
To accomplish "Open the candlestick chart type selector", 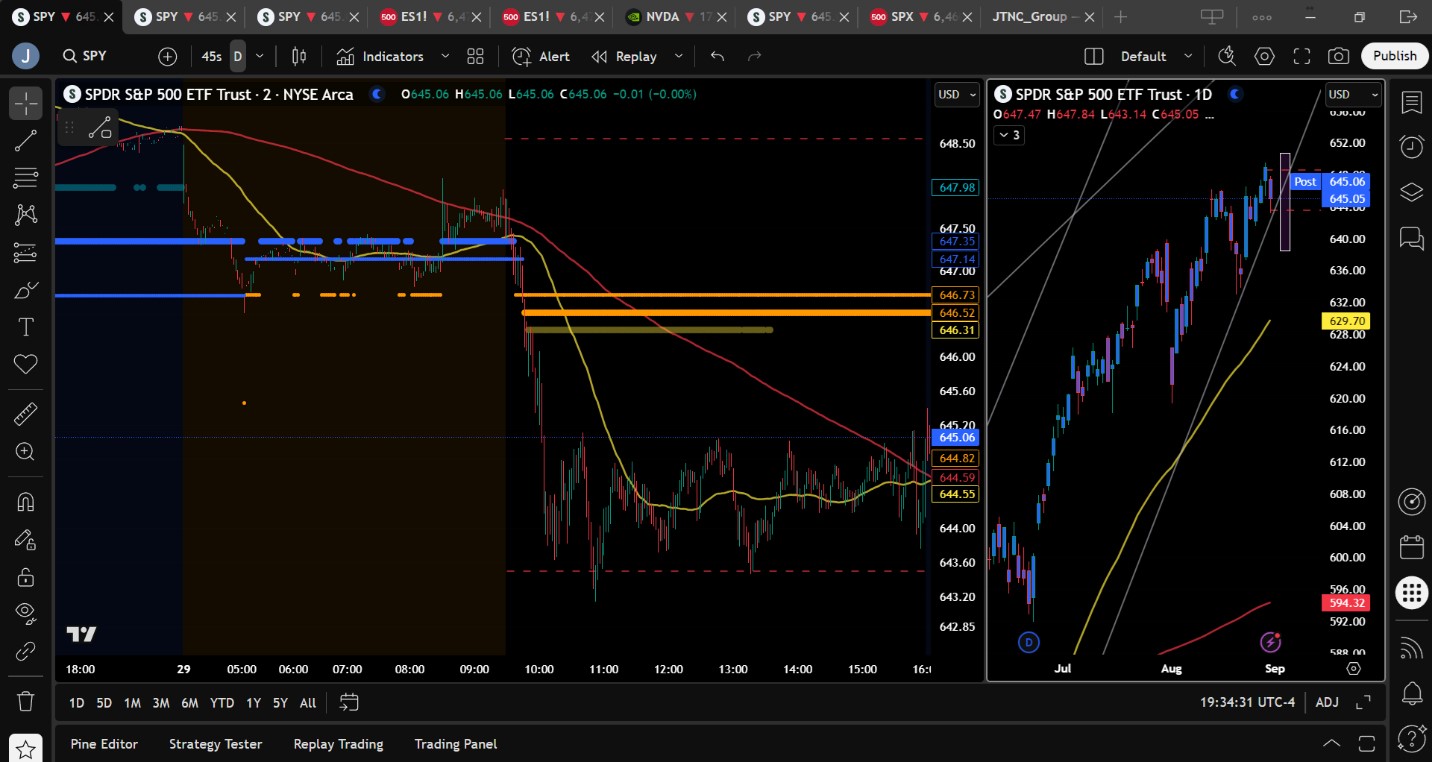I will 299,57.
